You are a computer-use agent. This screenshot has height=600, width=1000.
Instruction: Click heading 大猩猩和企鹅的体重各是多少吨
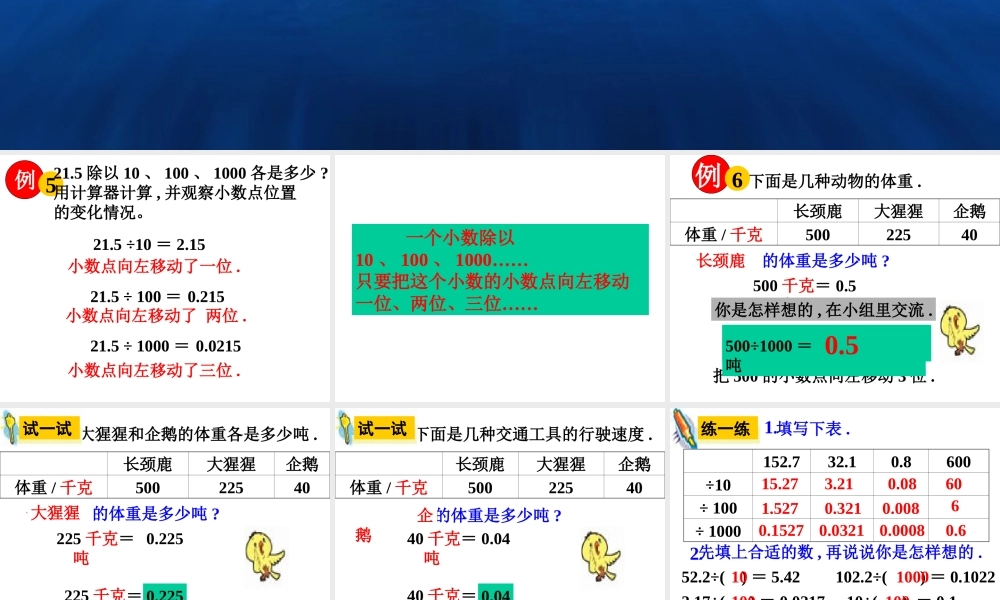click(199, 434)
